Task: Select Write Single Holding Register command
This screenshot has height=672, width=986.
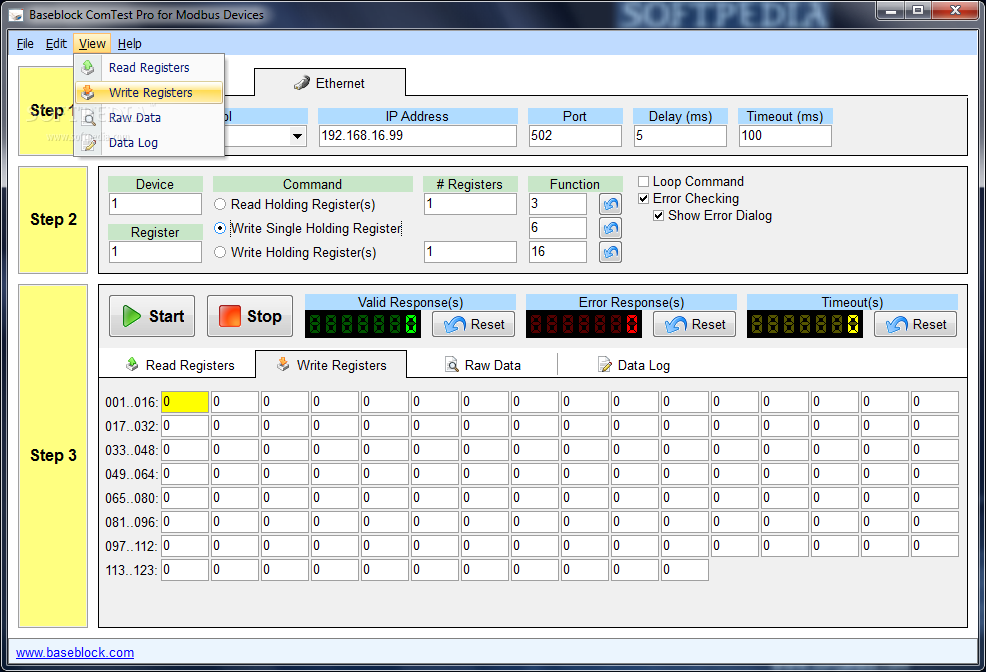Action: [x=220, y=228]
